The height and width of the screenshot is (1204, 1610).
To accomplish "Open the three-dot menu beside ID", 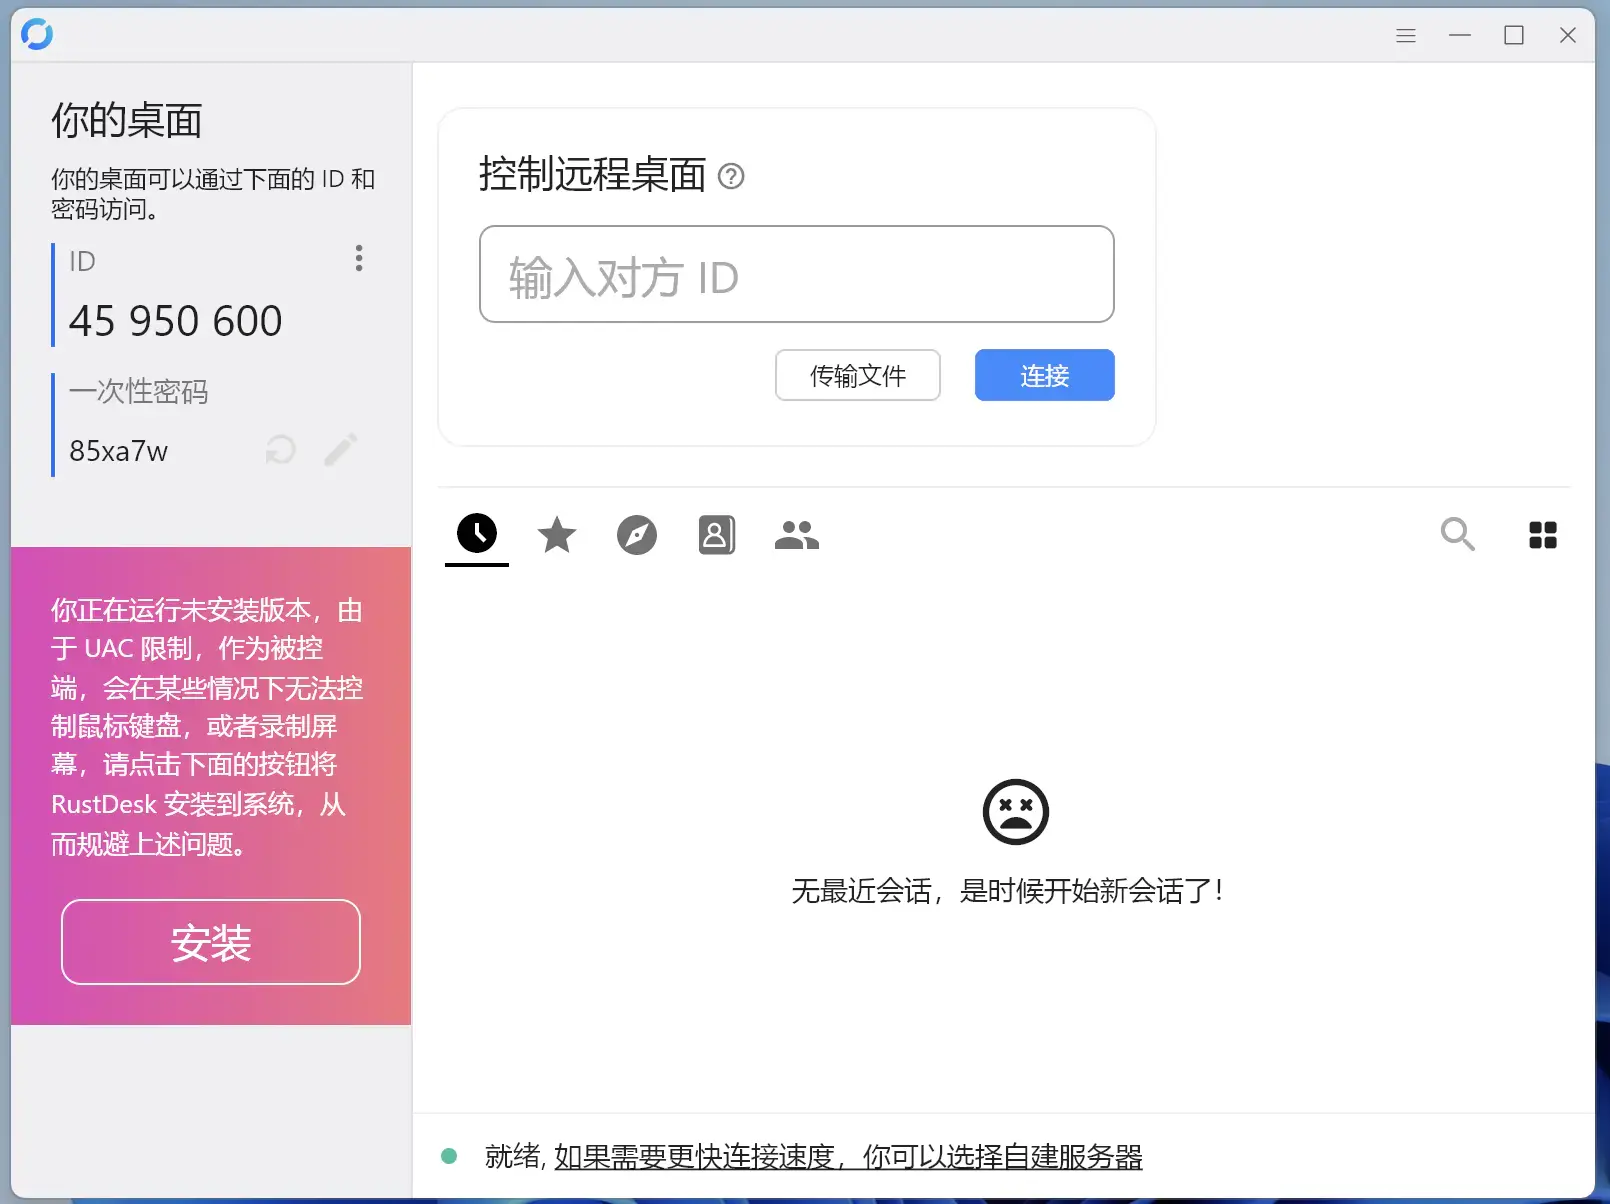I will coord(359,258).
